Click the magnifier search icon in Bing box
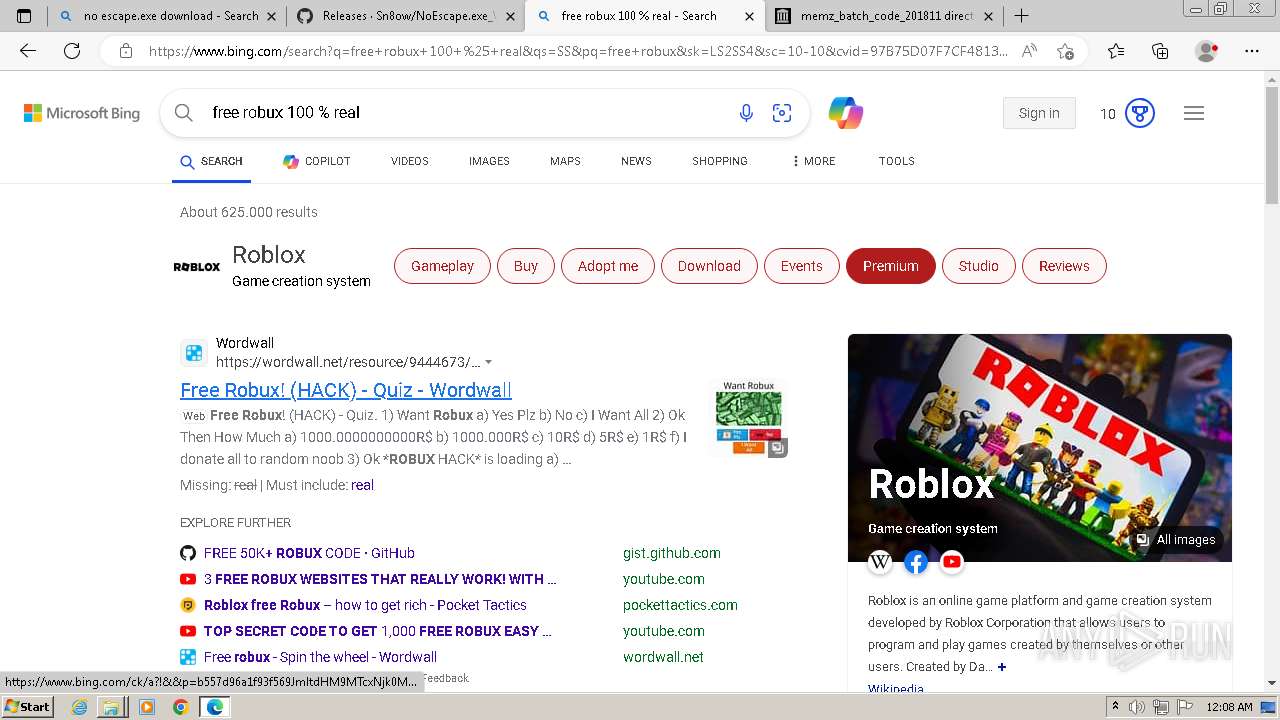Image resolution: width=1280 pixels, height=720 pixels. tap(184, 113)
